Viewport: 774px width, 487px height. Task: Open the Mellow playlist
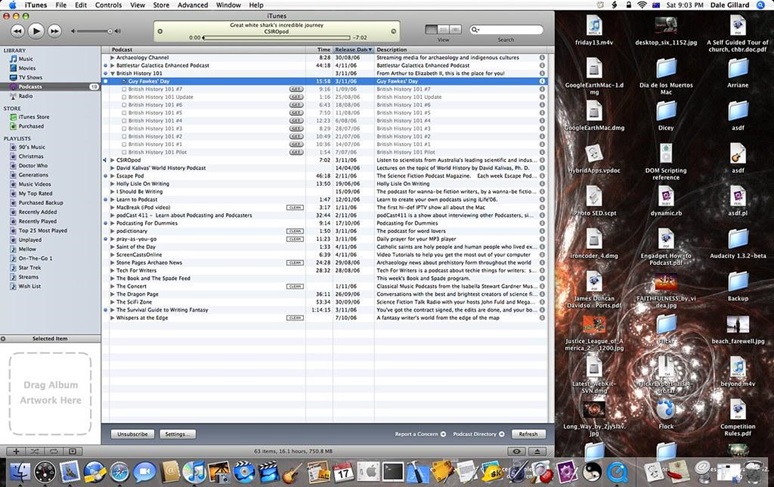tap(27, 249)
